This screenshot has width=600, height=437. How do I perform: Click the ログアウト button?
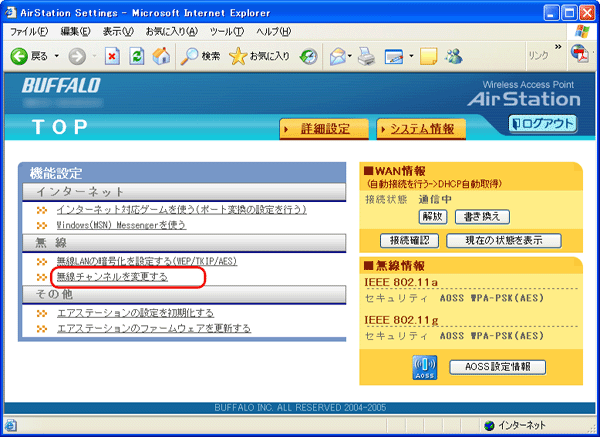[x=543, y=124]
